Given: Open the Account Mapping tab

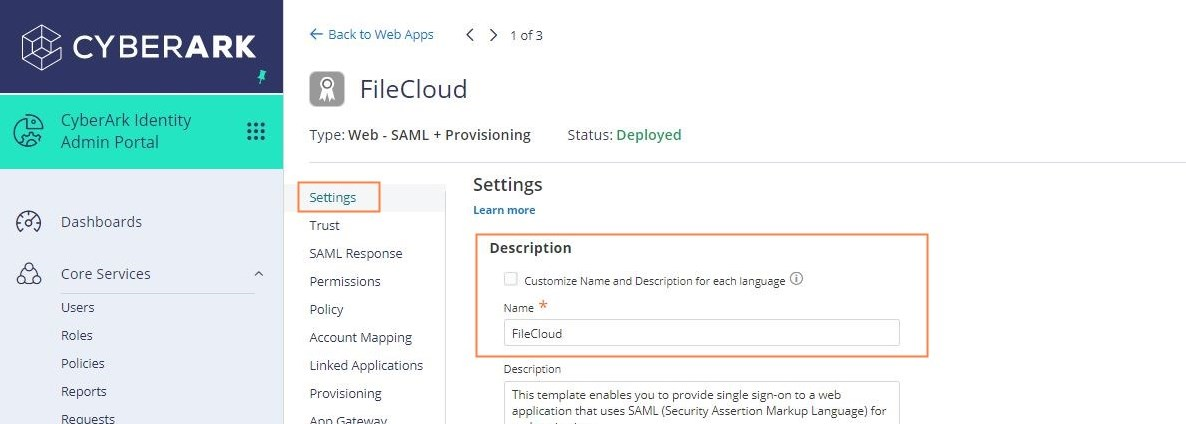Looking at the screenshot, I should pos(360,338).
